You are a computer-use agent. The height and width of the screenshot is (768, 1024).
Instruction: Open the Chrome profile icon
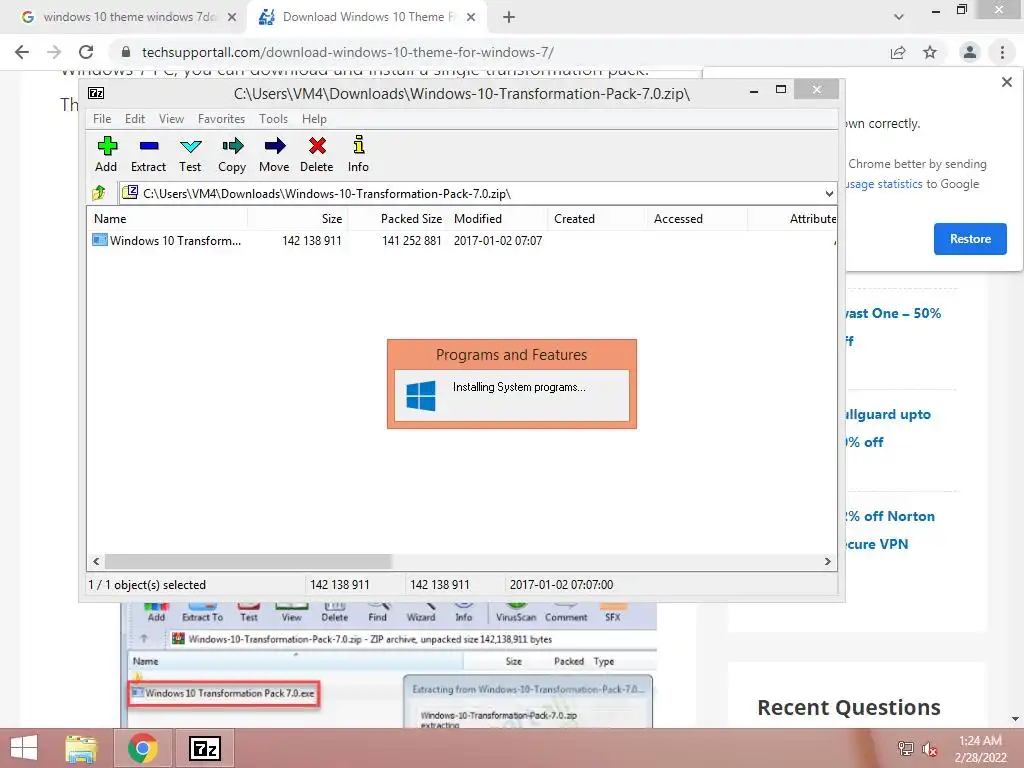(970, 52)
